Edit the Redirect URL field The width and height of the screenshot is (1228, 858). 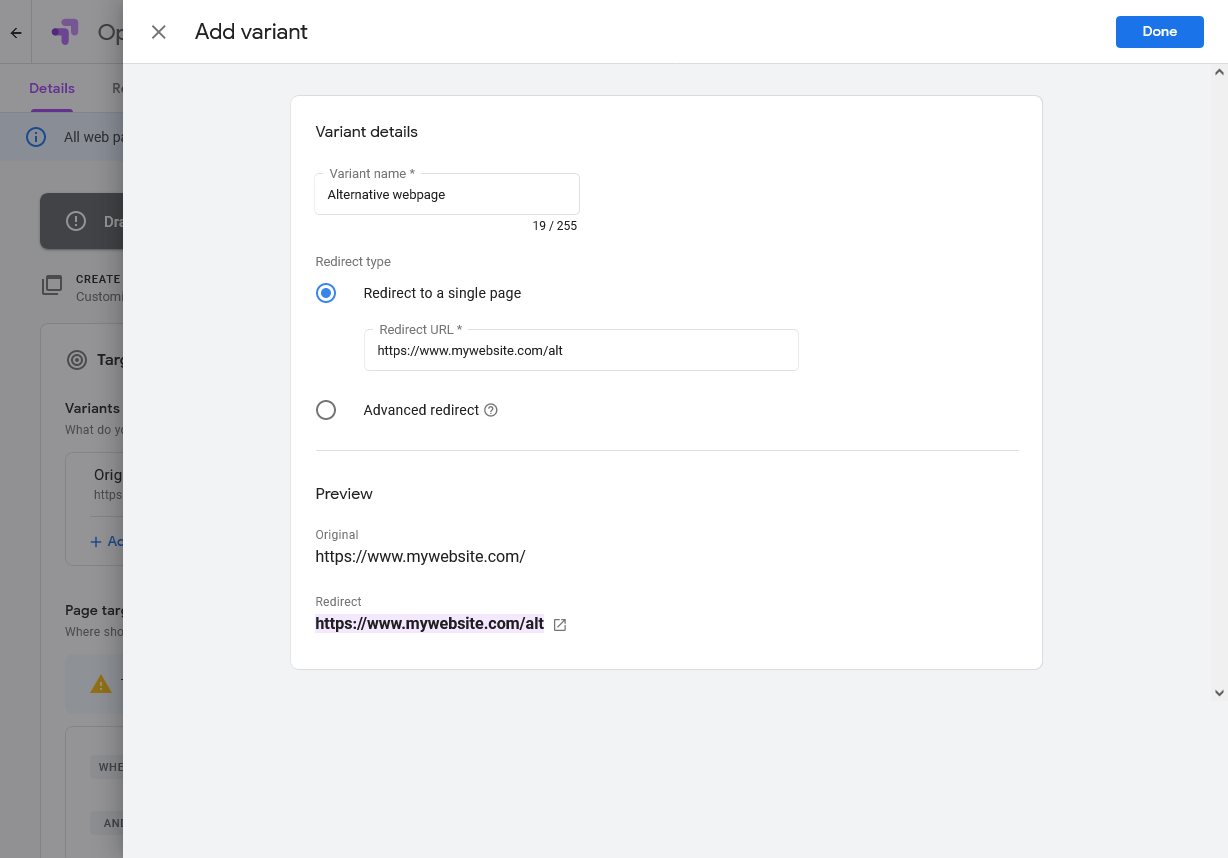581,350
